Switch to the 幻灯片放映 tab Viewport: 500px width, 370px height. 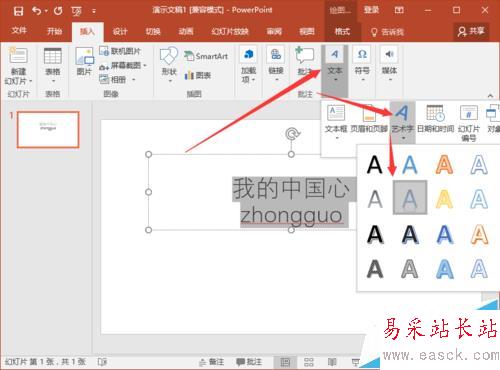coord(230,32)
